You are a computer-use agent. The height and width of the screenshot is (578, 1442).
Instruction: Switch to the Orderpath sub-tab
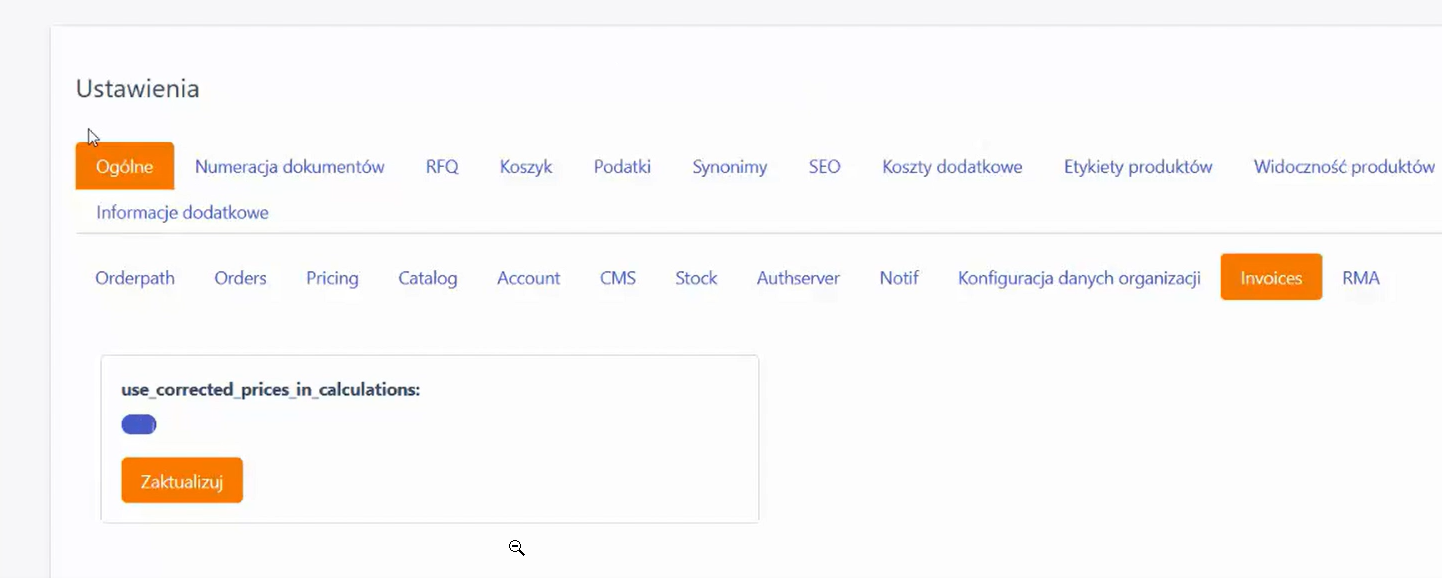pos(135,277)
